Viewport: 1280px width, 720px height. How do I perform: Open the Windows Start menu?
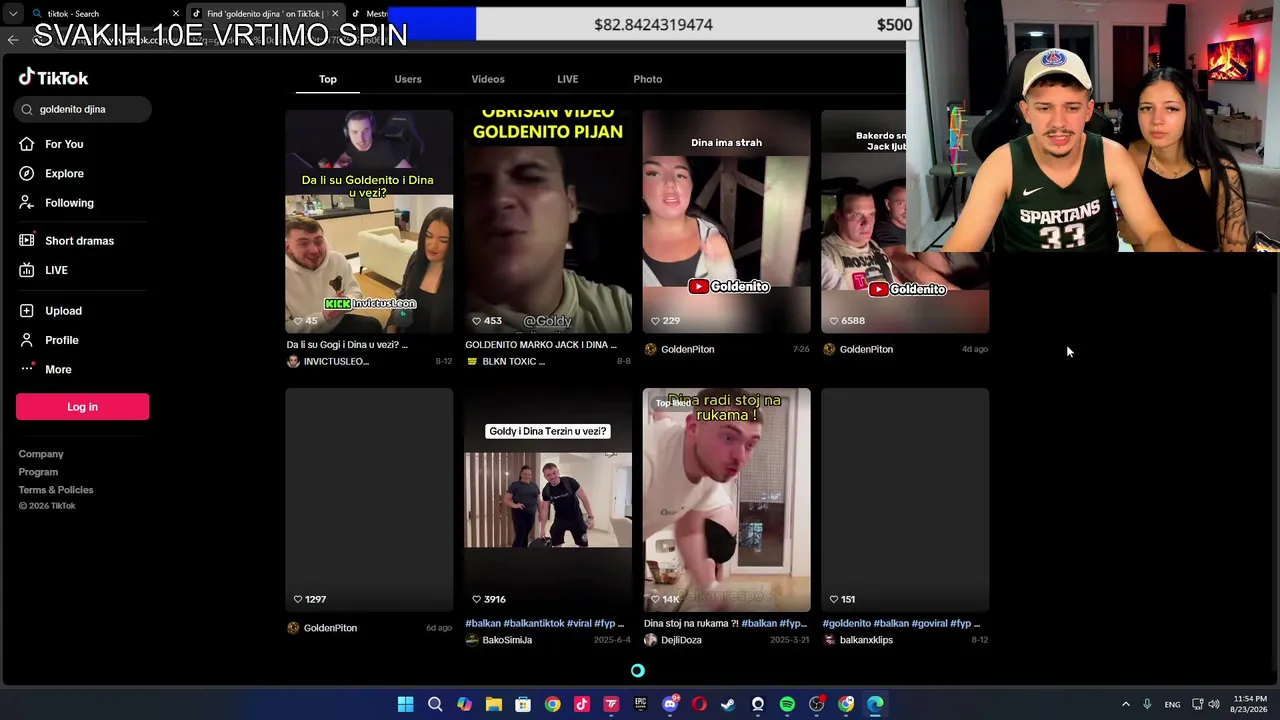(x=405, y=704)
